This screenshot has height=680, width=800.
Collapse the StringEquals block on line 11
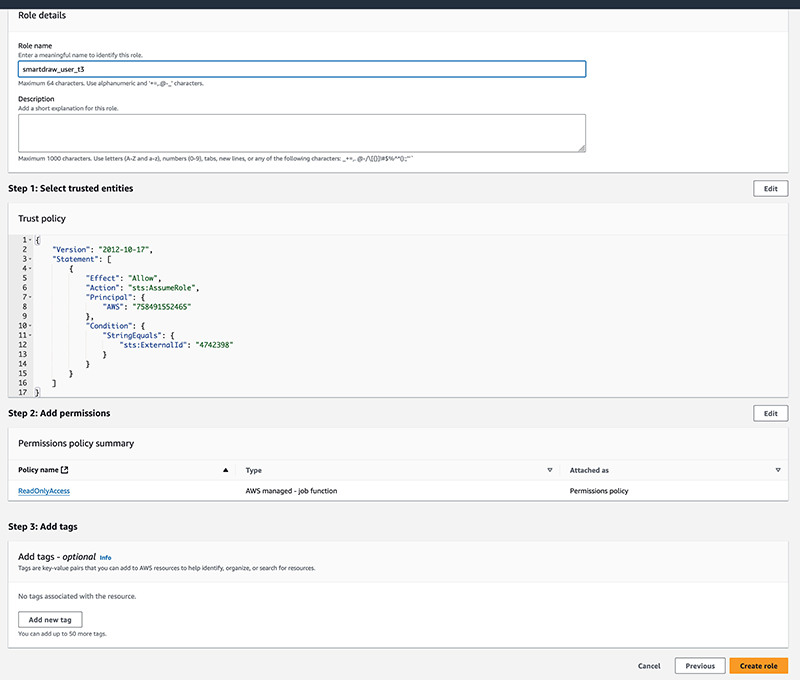[x=31, y=335]
